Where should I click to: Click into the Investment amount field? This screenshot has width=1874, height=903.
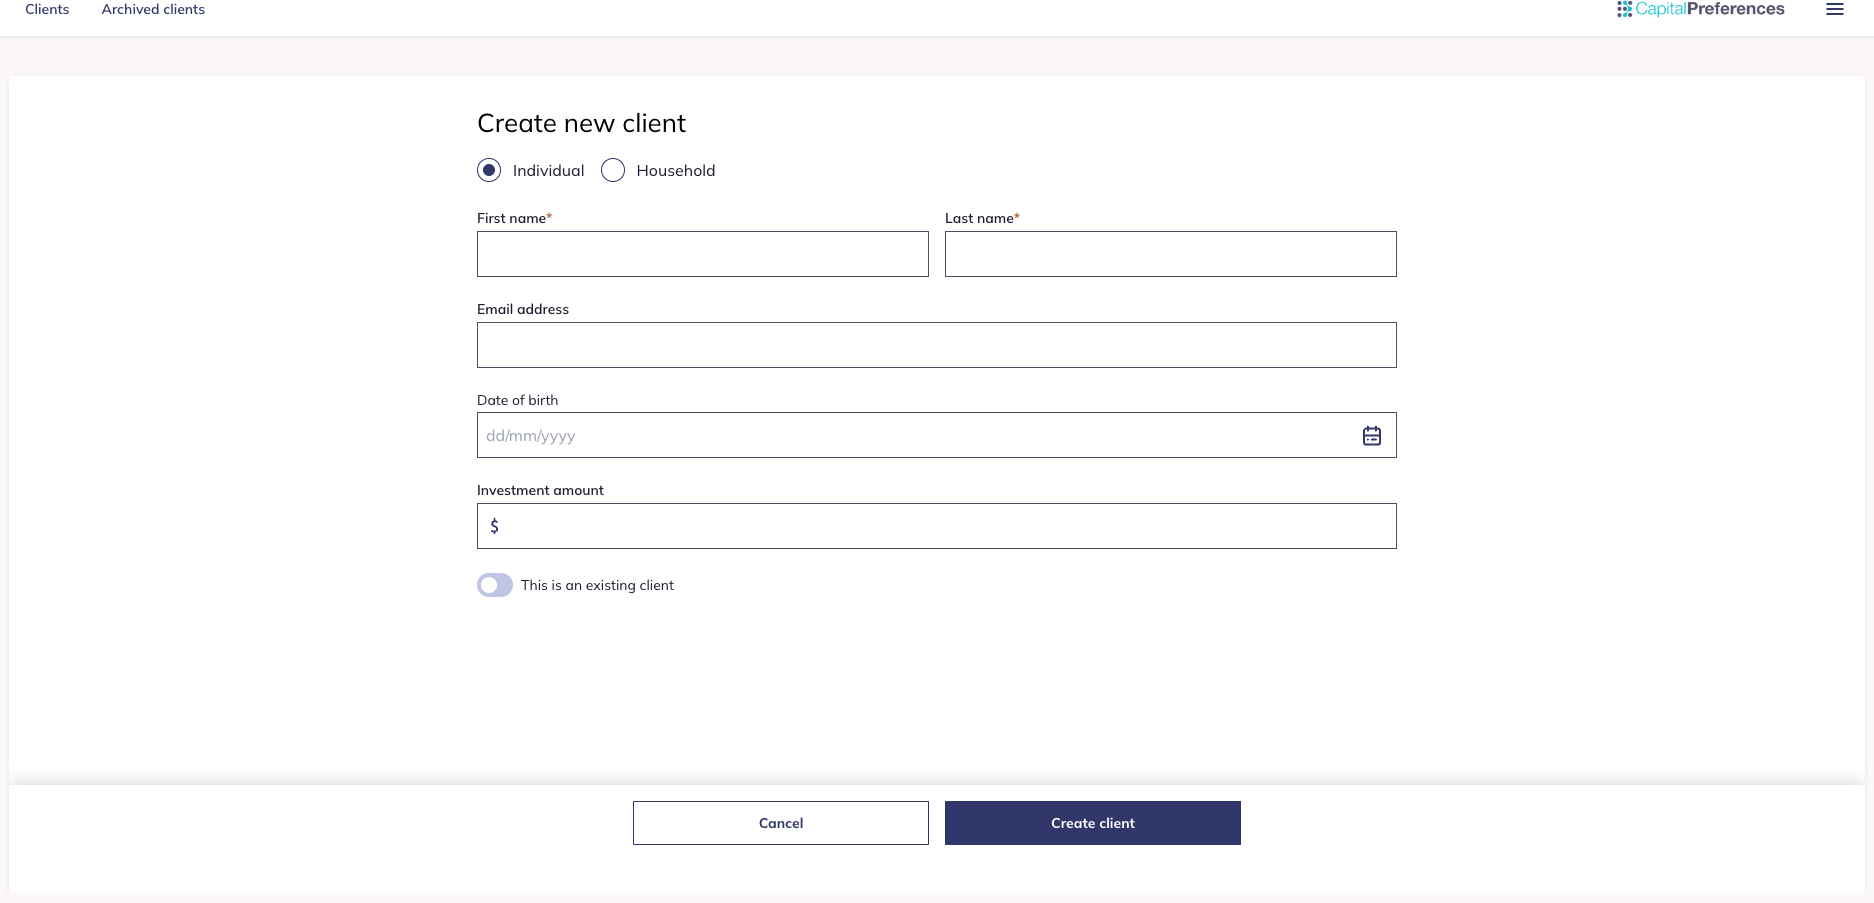(x=937, y=526)
